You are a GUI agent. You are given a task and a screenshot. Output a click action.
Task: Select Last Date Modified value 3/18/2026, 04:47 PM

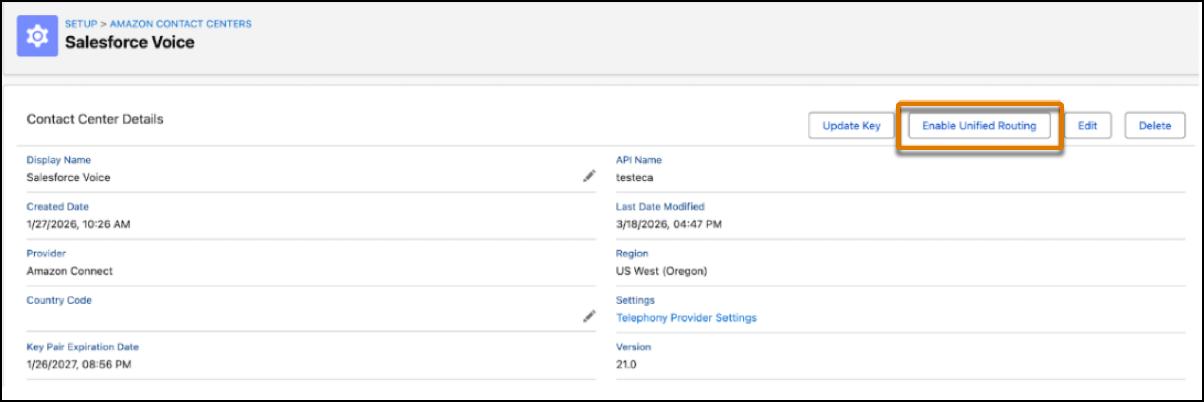pos(669,224)
